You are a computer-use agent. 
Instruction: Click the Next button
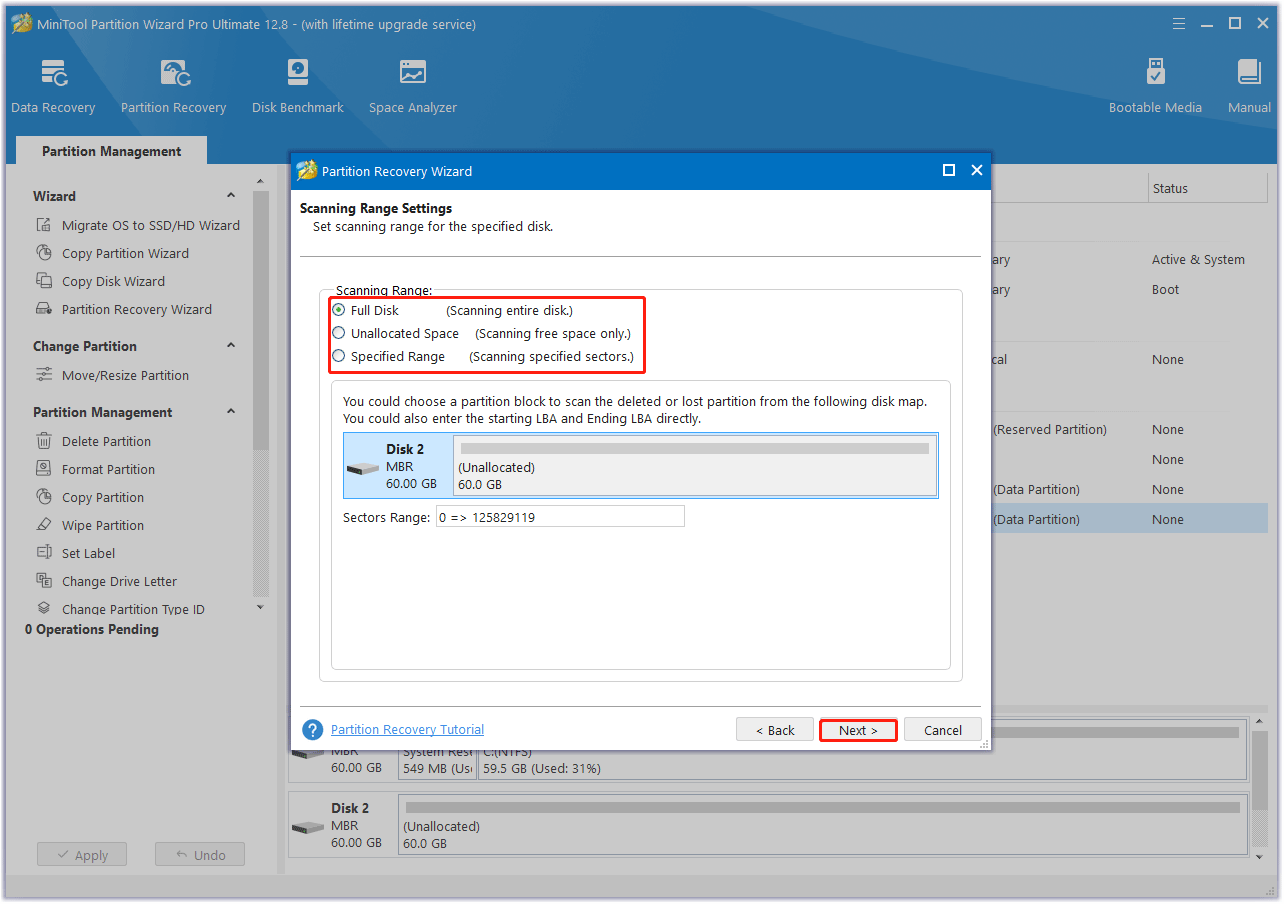pyautogui.click(x=858, y=730)
